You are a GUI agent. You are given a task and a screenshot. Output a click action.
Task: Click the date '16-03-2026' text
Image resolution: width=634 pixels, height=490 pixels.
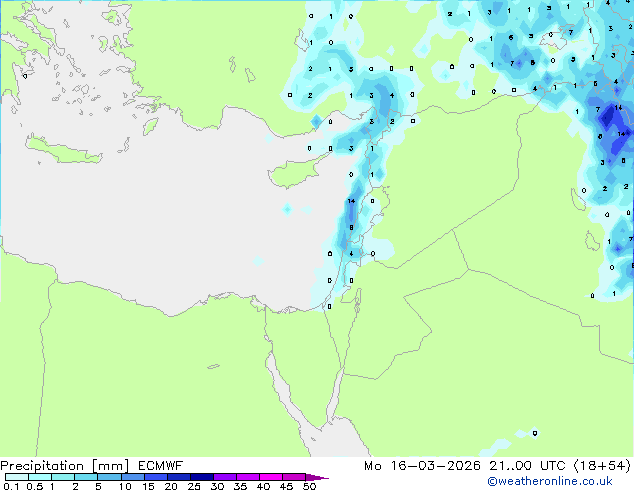pos(435,466)
